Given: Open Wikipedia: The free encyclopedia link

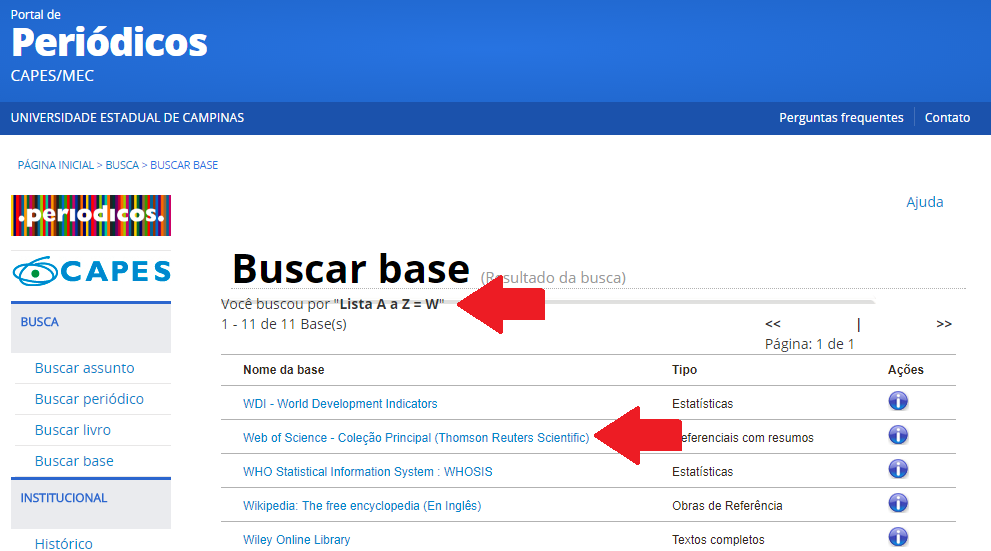Looking at the screenshot, I should tap(362, 506).
